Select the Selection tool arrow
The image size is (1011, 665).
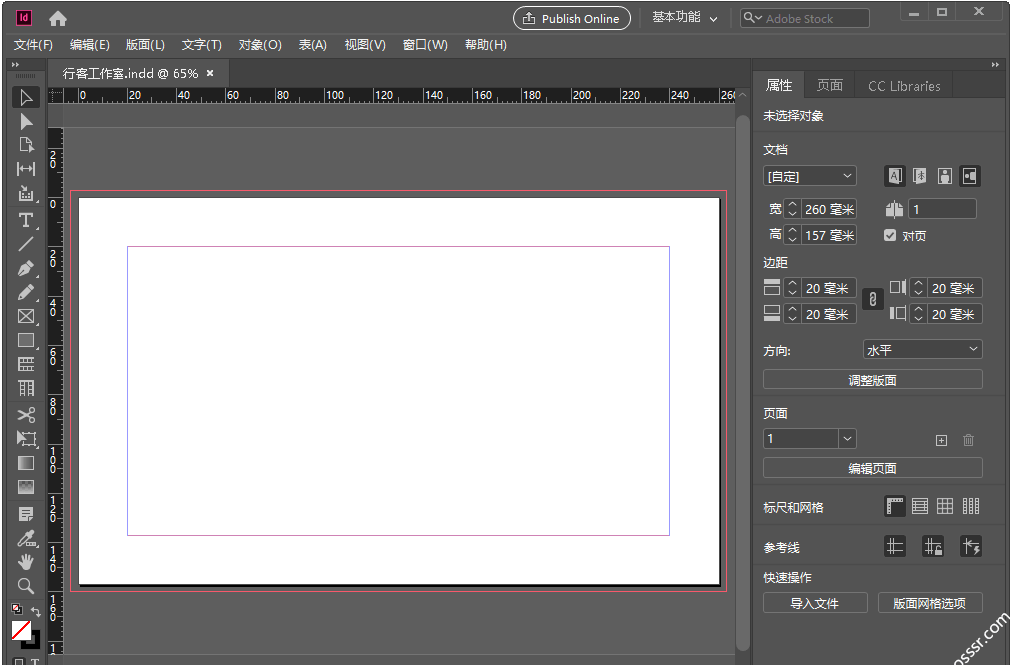point(26,97)
